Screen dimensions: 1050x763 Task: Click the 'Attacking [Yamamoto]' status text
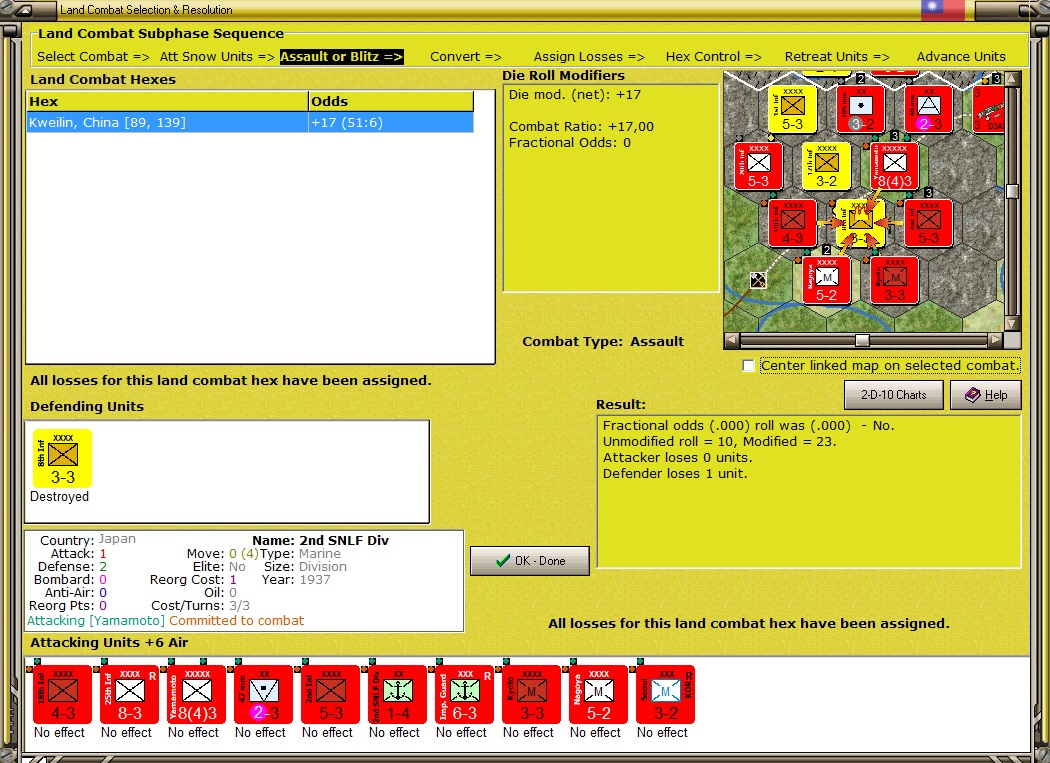(x=96, y=620)
